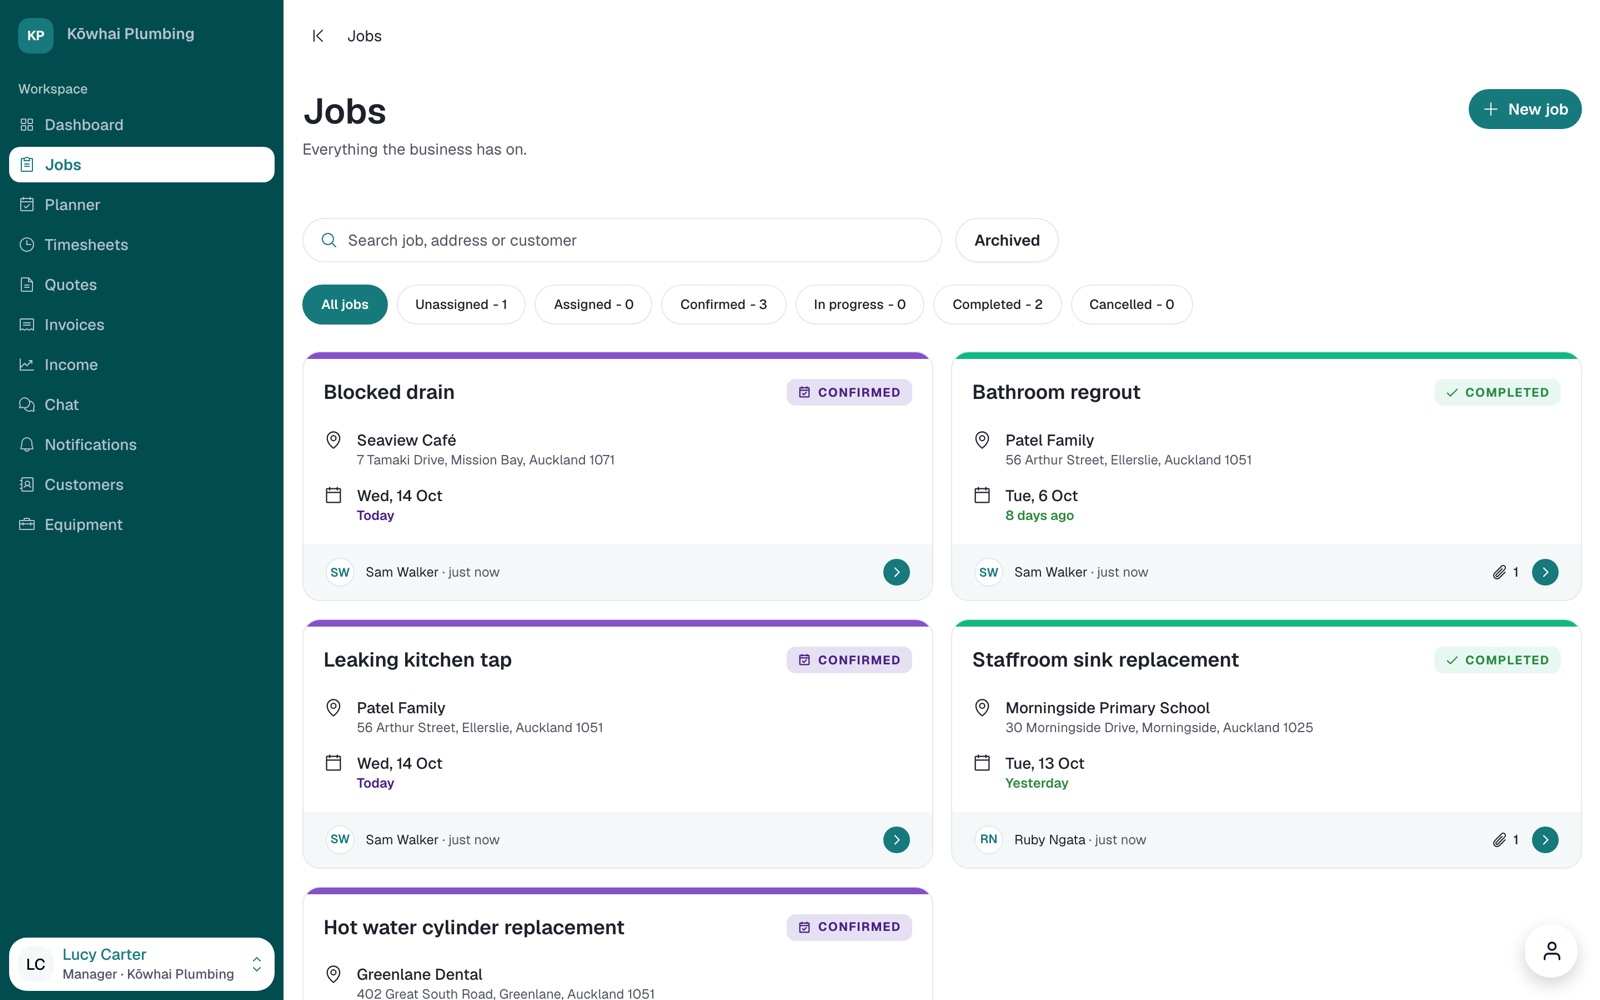Select the All jobs filter
Image resolution: width=1600 pixels, height=1000 pixels.
[x=345, y=305]
